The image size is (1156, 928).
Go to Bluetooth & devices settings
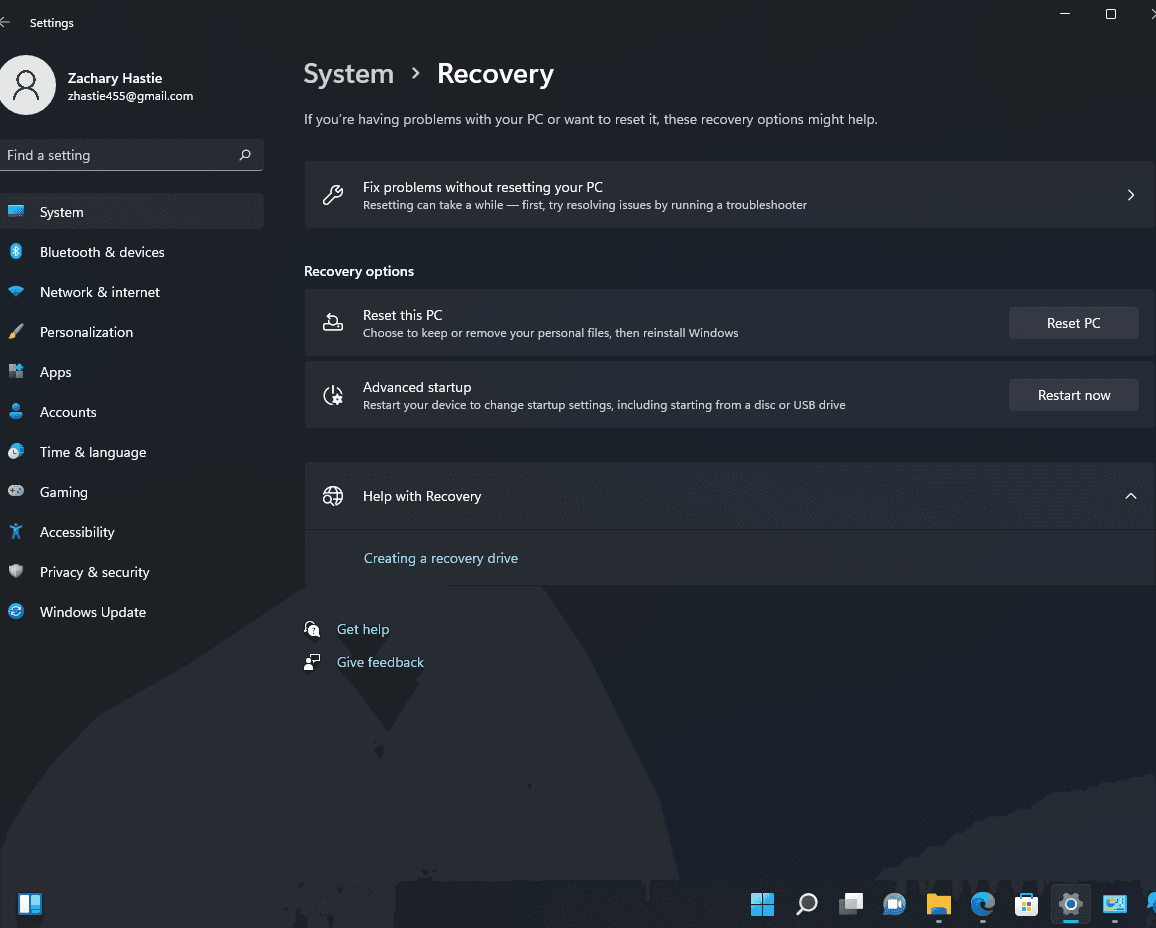pos(132,251)
